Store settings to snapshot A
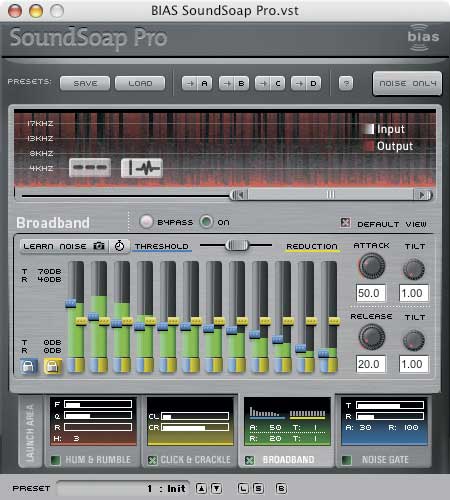 click(197, 83)
